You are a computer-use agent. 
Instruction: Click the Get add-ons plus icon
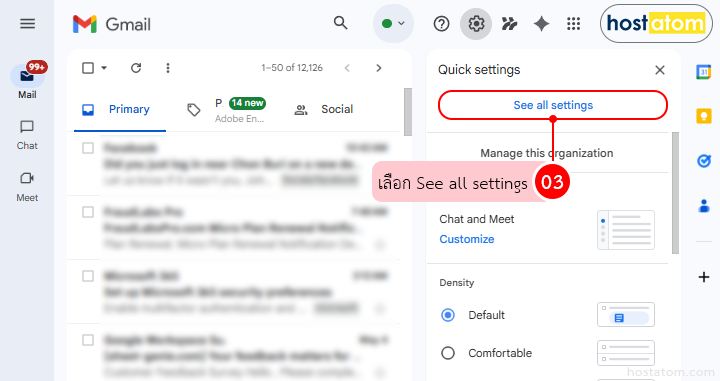(x=703, y=277)
